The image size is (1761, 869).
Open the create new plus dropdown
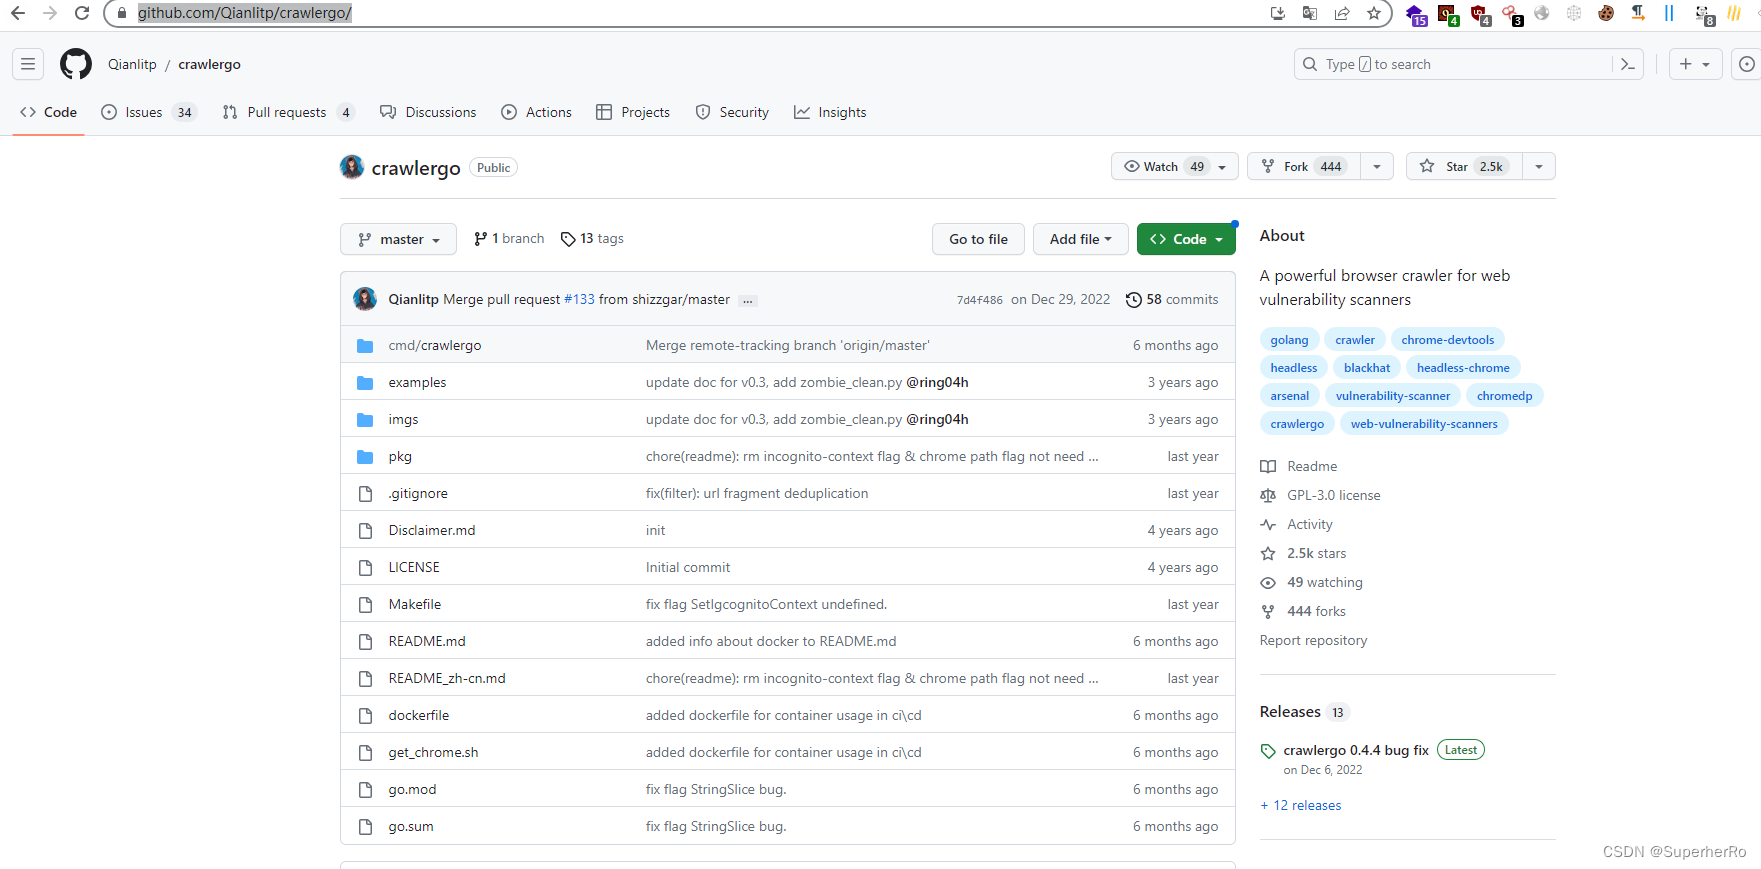(x=1696, y=64)
